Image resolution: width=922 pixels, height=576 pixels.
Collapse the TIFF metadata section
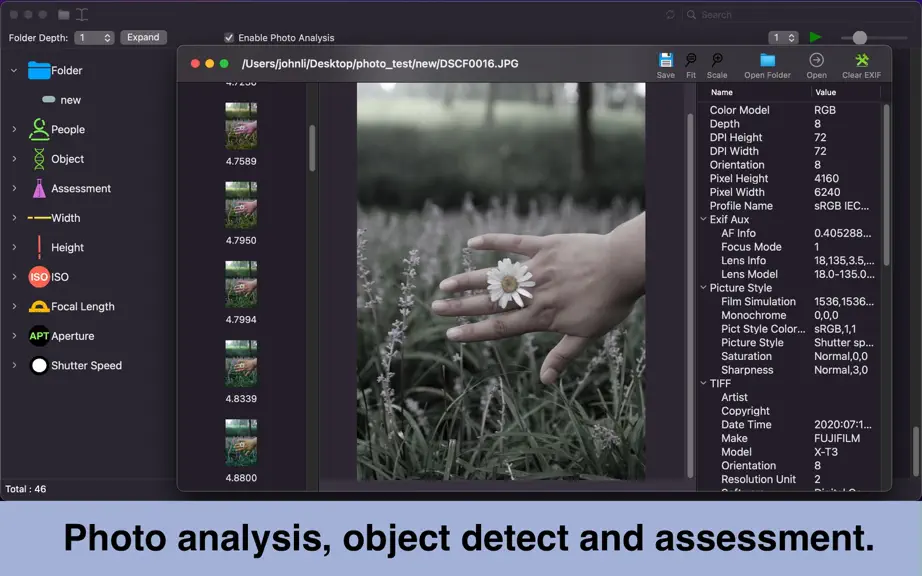tap(703, 383)
